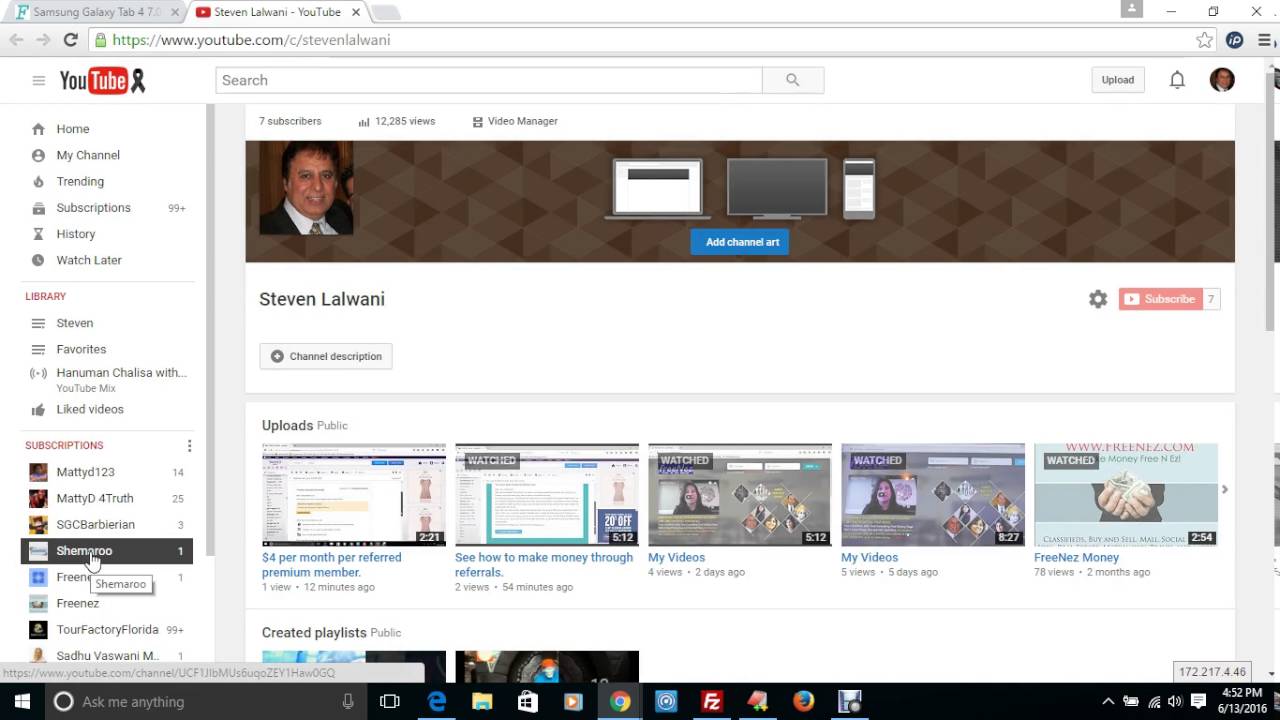The height and width of the screenshot is (720, 1280).
Task: Open FileZilla from taskbar
Action: point(712,701)
